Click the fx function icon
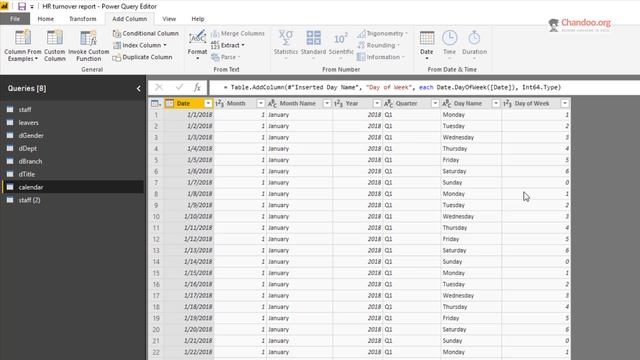This screenshot has height=360, width=640. click(197, 87)
